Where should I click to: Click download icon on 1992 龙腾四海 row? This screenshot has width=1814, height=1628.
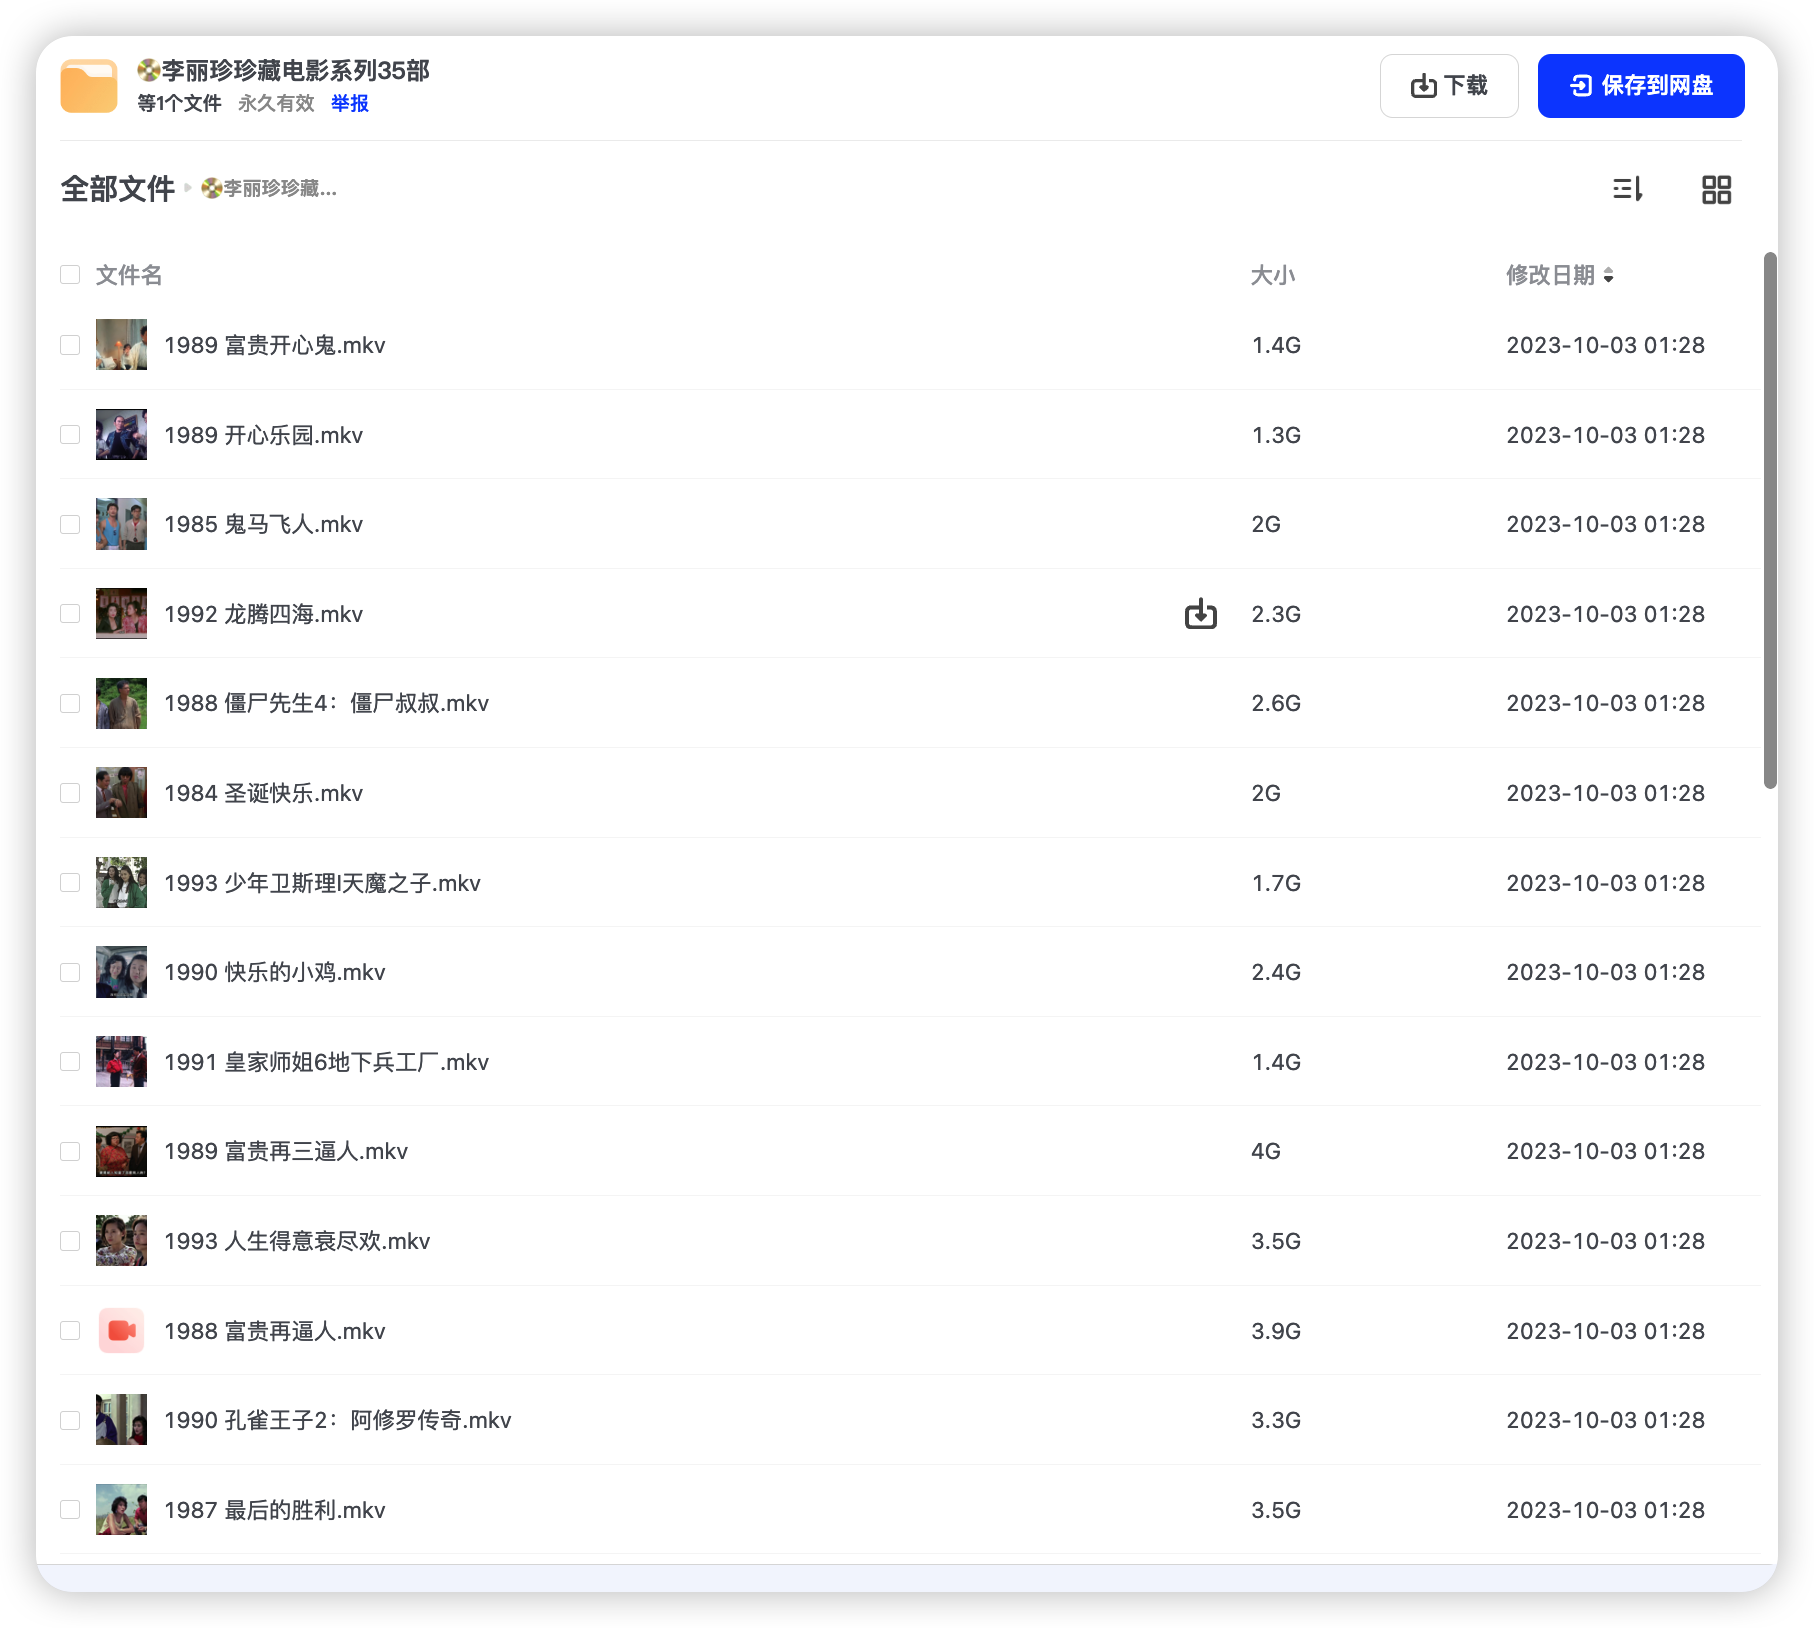(1200, 613)
